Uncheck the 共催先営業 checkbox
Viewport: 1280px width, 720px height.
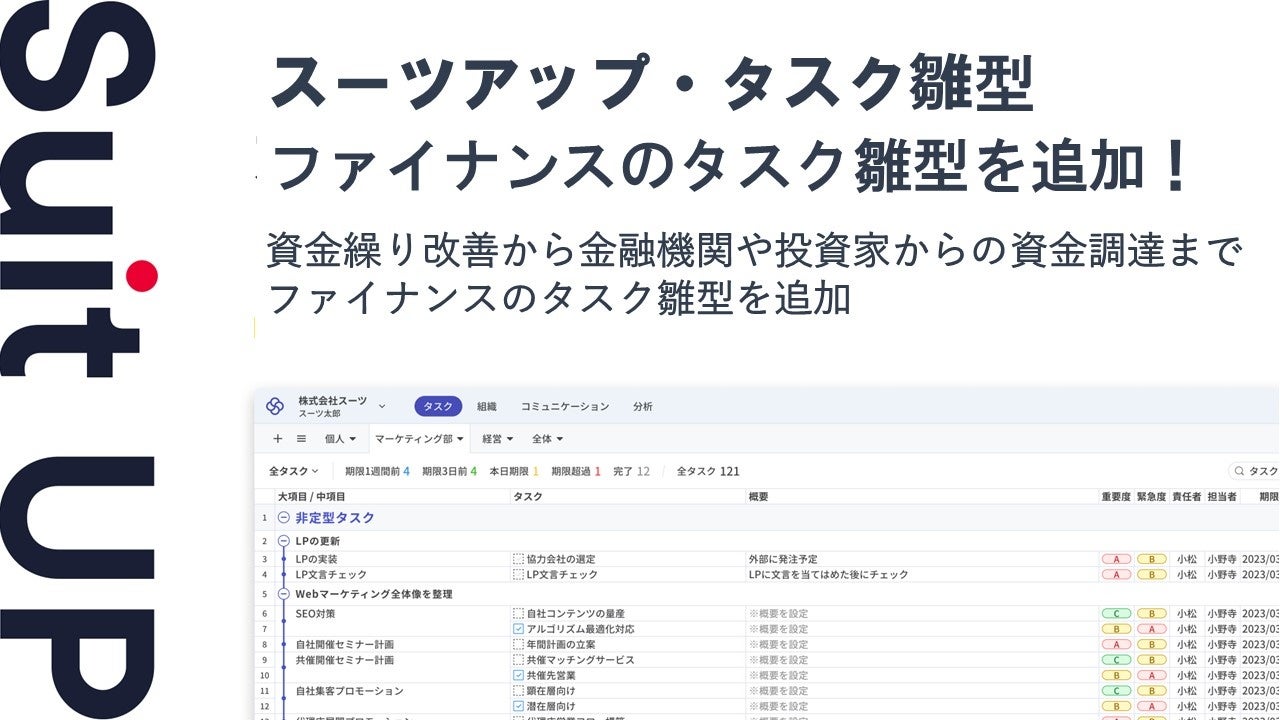coord(518,676)
